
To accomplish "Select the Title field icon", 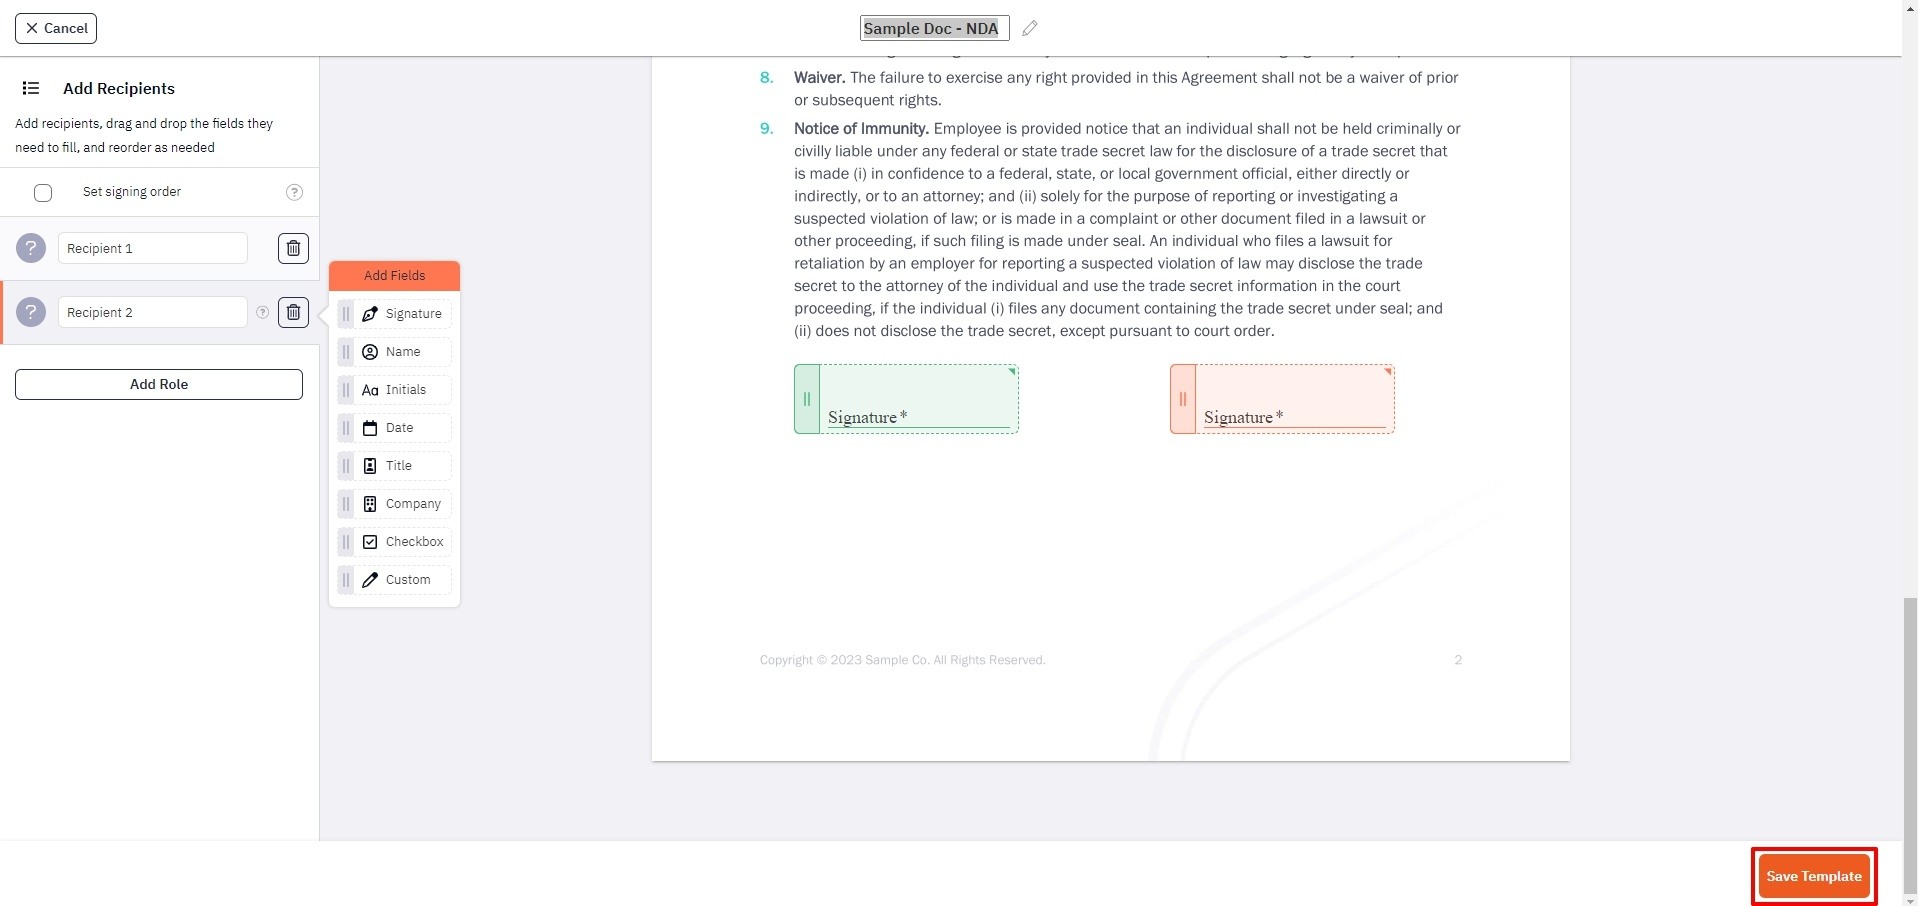I will [370, 465].
